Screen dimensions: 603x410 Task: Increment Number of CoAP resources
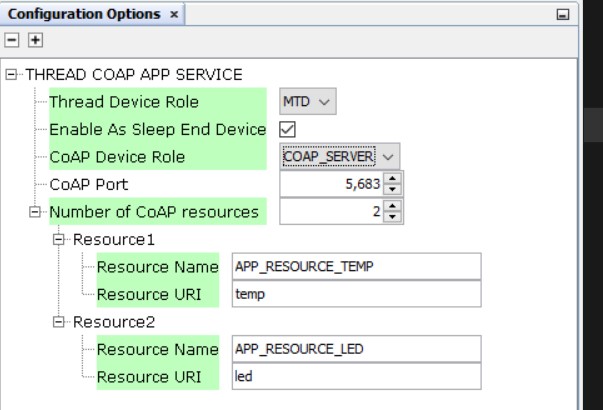392,206
